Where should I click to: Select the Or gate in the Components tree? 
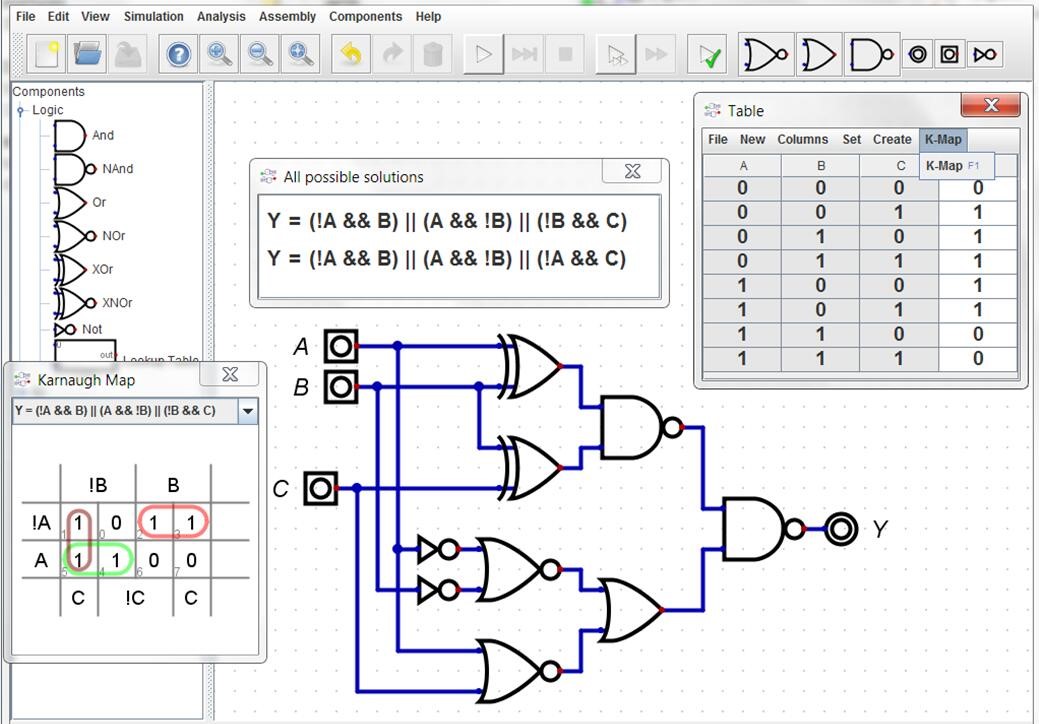pos(80,203)
